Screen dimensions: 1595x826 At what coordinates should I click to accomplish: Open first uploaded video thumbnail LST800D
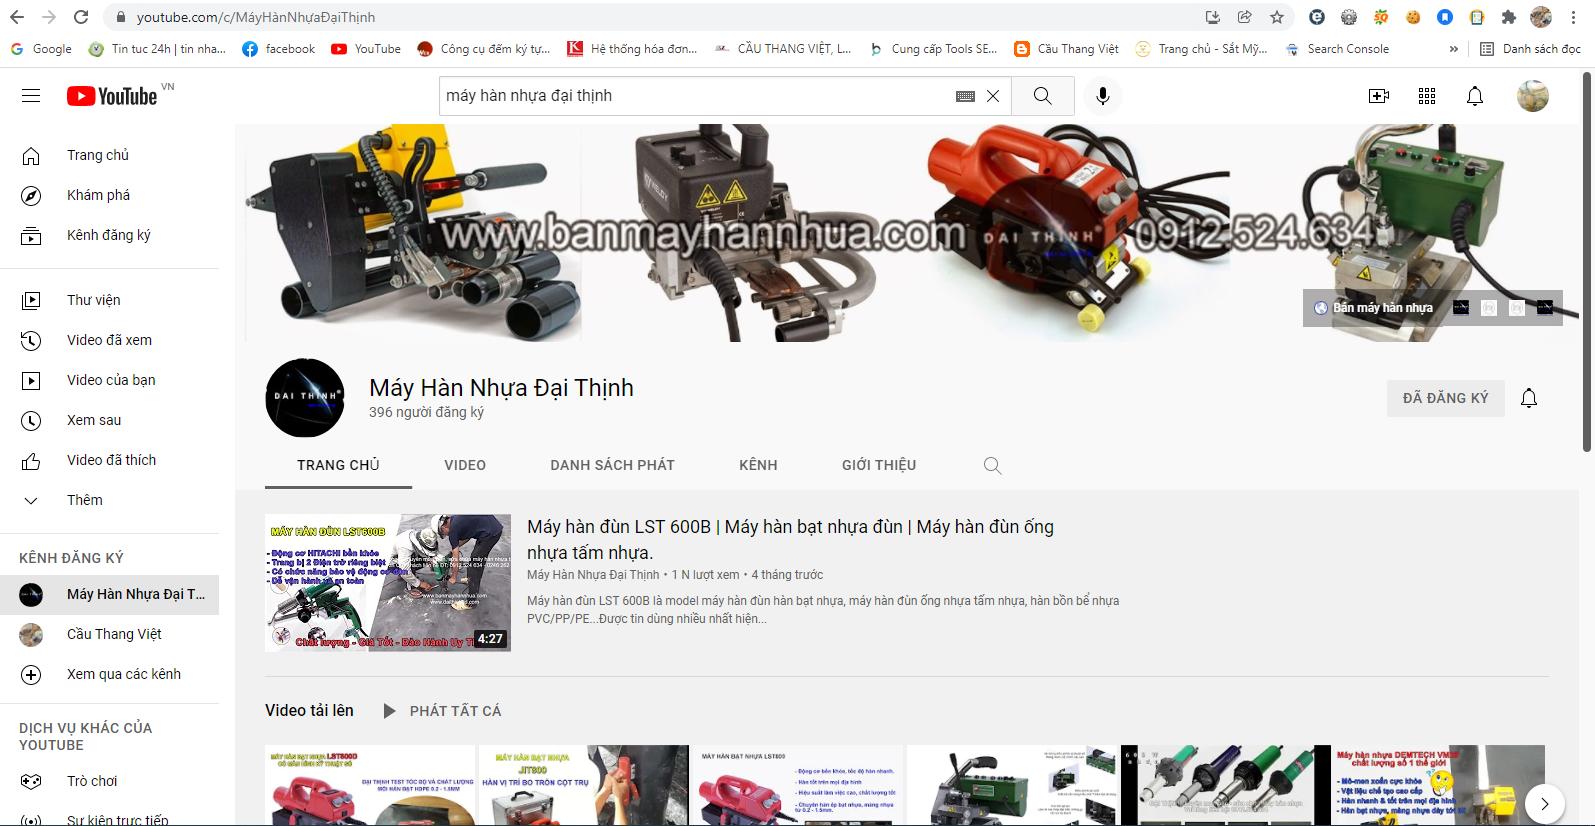[x=370, y=785]
